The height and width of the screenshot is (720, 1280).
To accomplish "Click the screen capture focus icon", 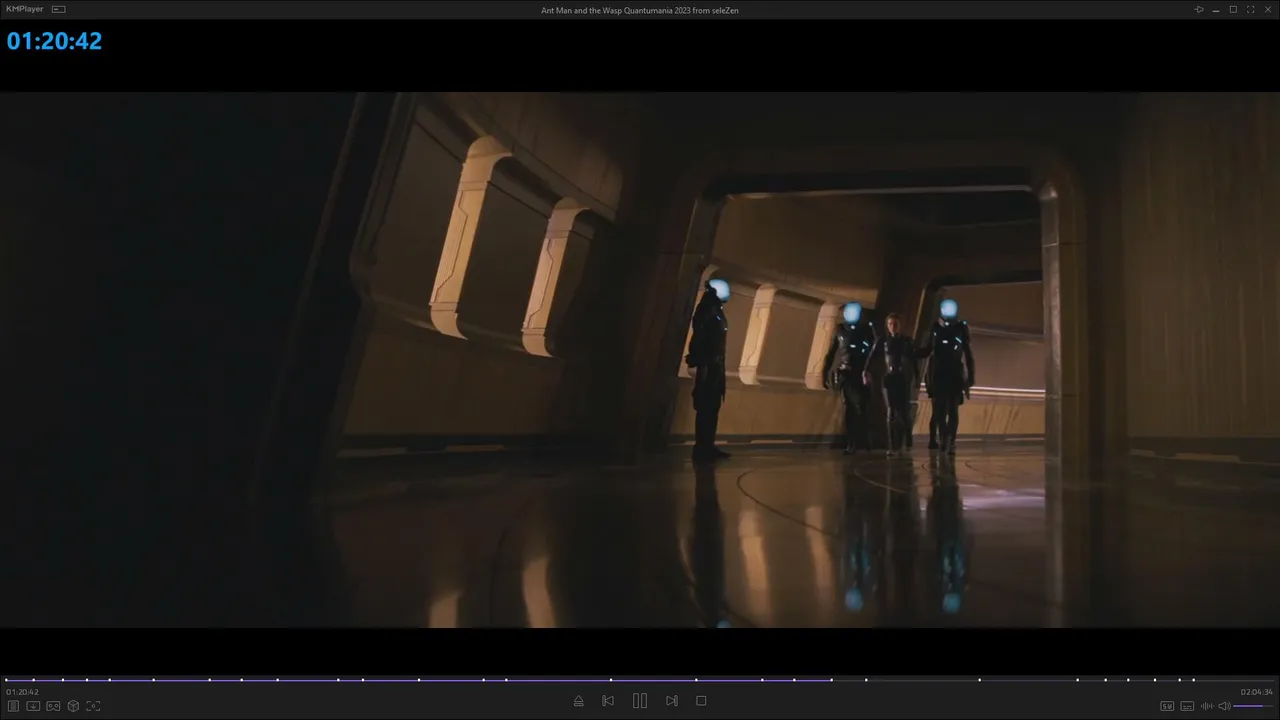I will coord(93,706).
